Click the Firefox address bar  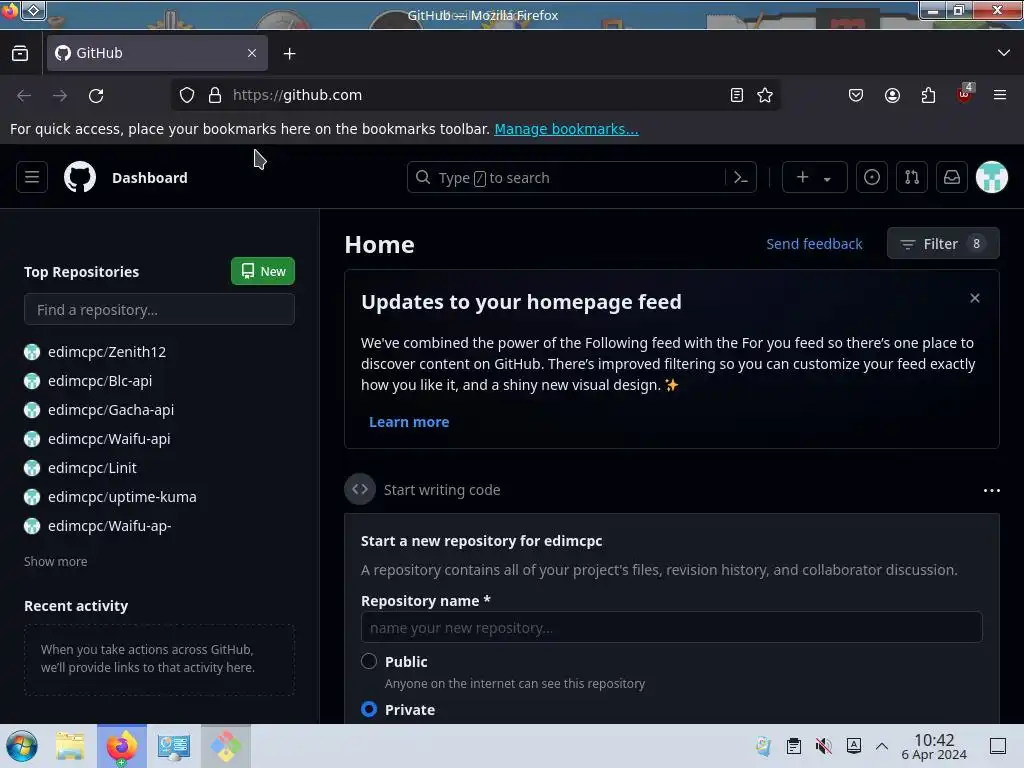(x=477, y=95)
